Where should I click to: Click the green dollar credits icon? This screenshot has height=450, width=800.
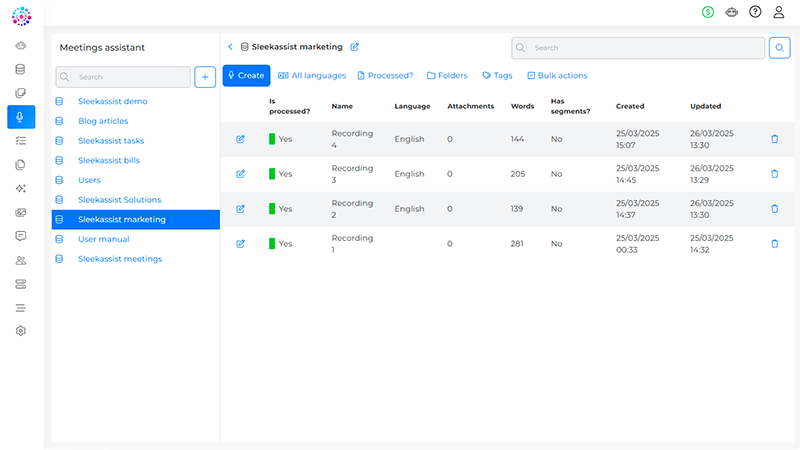click(x=708, y=12)
